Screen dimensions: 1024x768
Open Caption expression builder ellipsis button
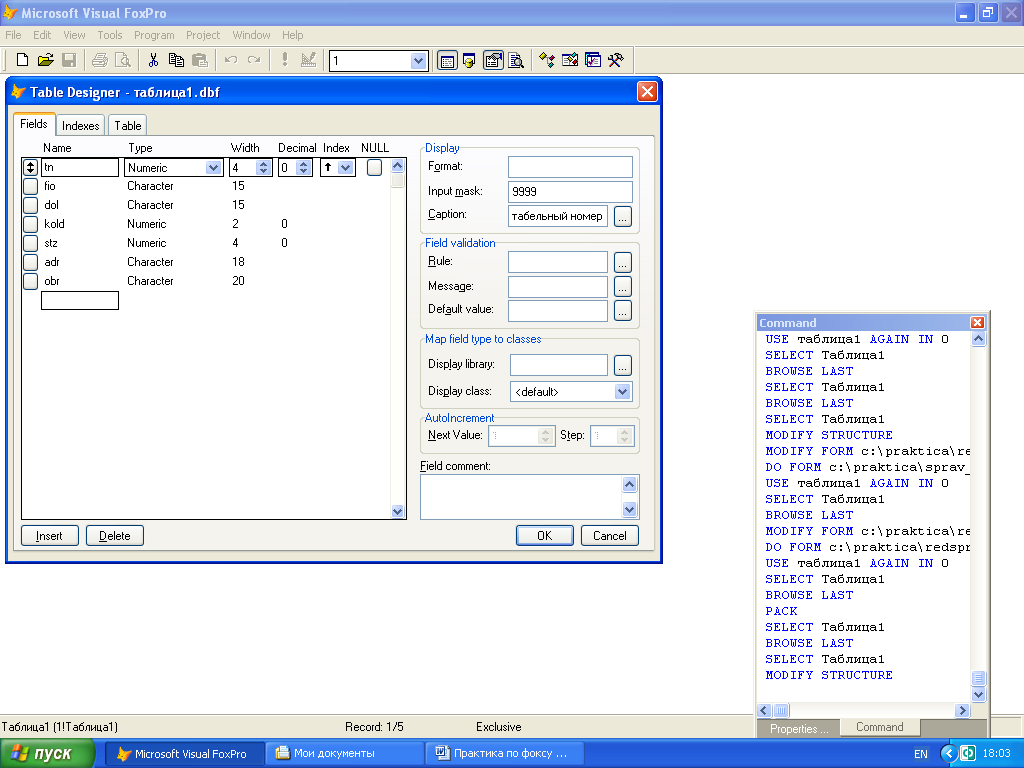click(622, 216)
